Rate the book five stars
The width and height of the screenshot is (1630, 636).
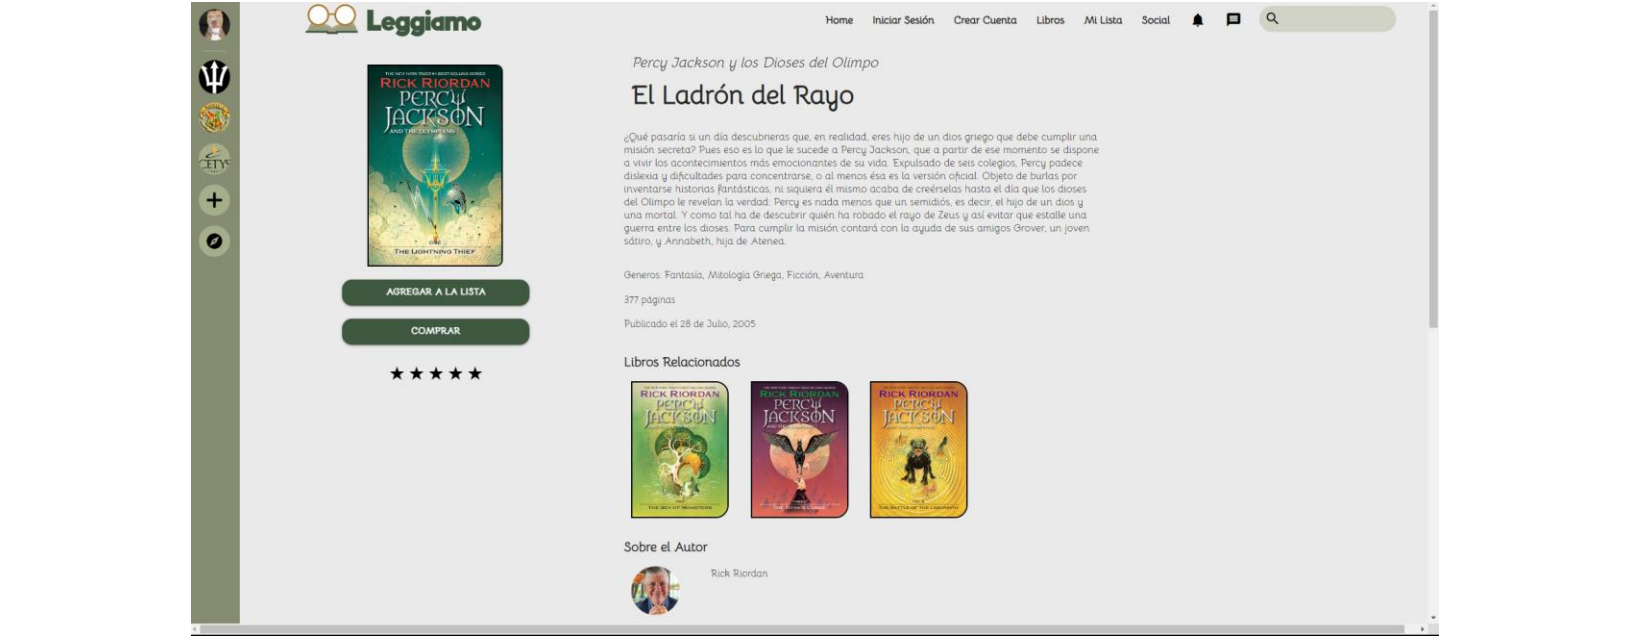pyautogui.click(x=475, y=373)
